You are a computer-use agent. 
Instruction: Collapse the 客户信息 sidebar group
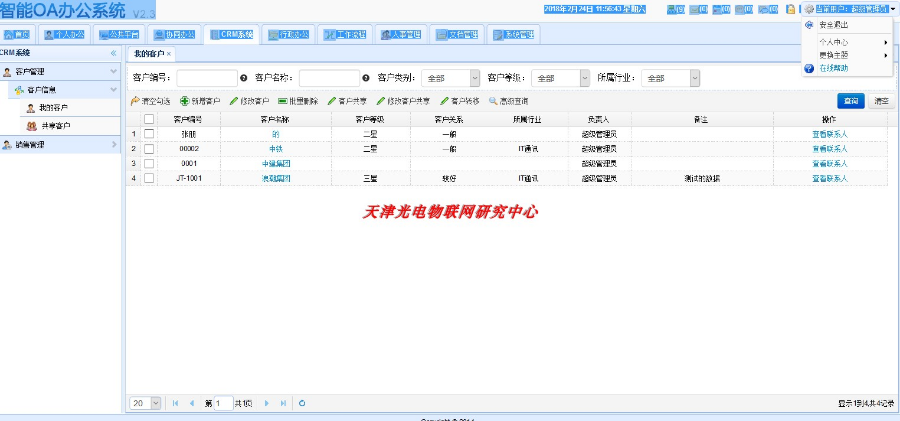pyautogui.click(x=114, y=90)
